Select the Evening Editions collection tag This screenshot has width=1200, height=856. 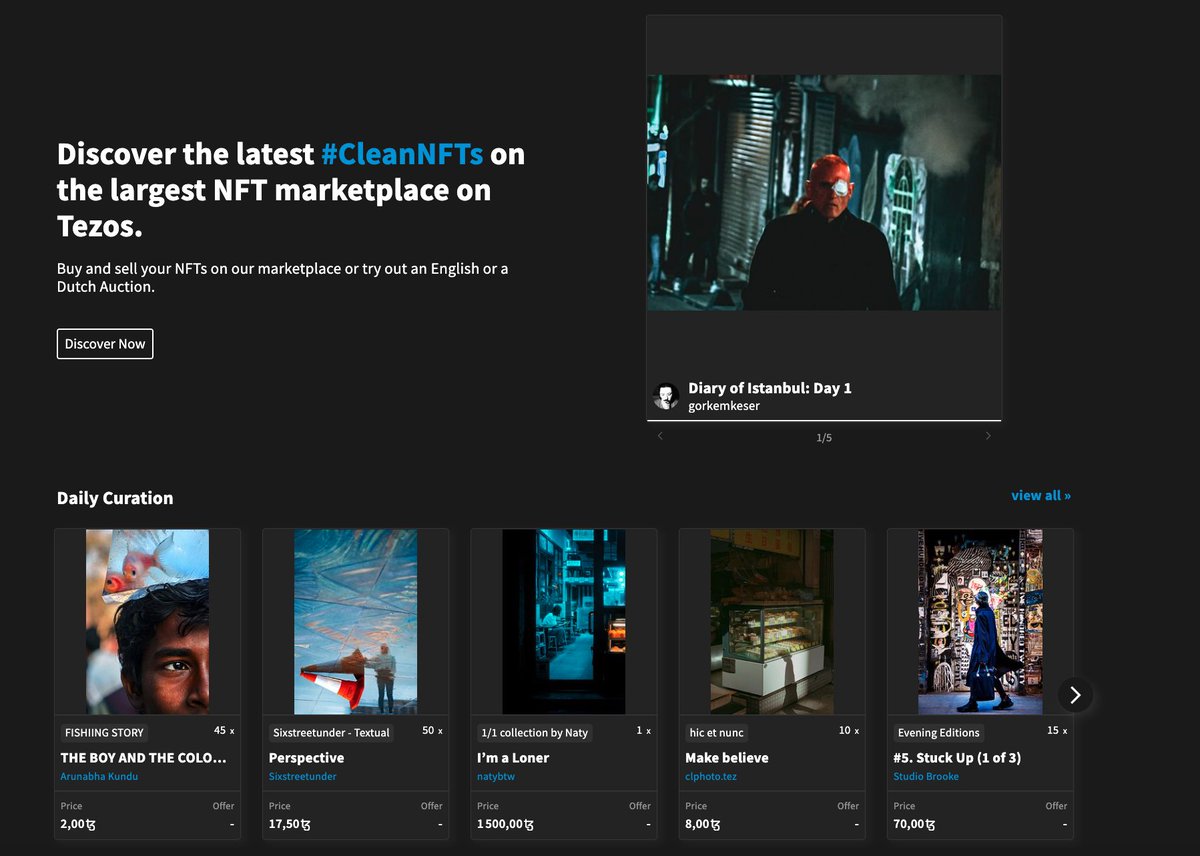(938, 733)
